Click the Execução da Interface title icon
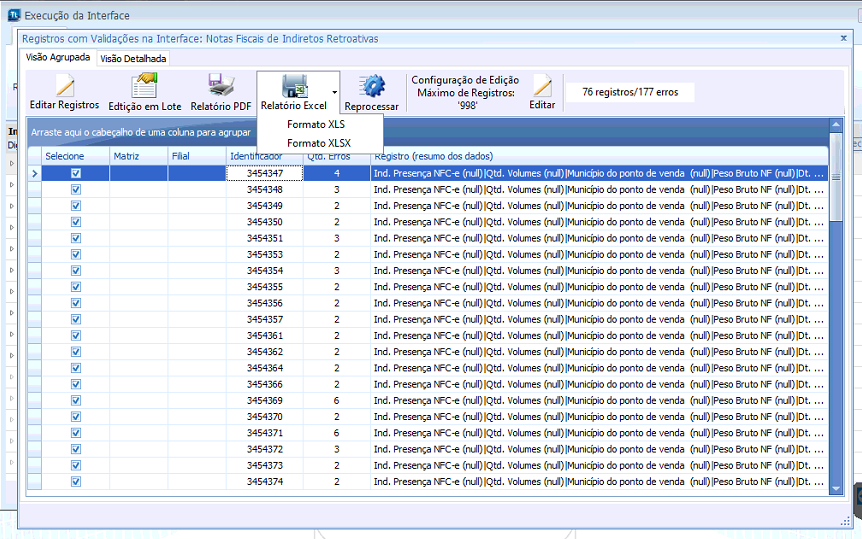This screenshot has width=862, height=539. point(13,16)
